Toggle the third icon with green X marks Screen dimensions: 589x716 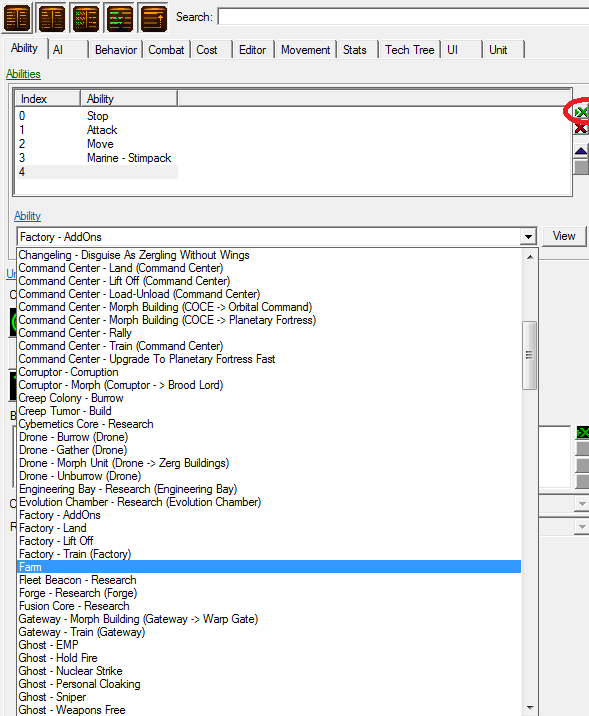pos(86,17)
